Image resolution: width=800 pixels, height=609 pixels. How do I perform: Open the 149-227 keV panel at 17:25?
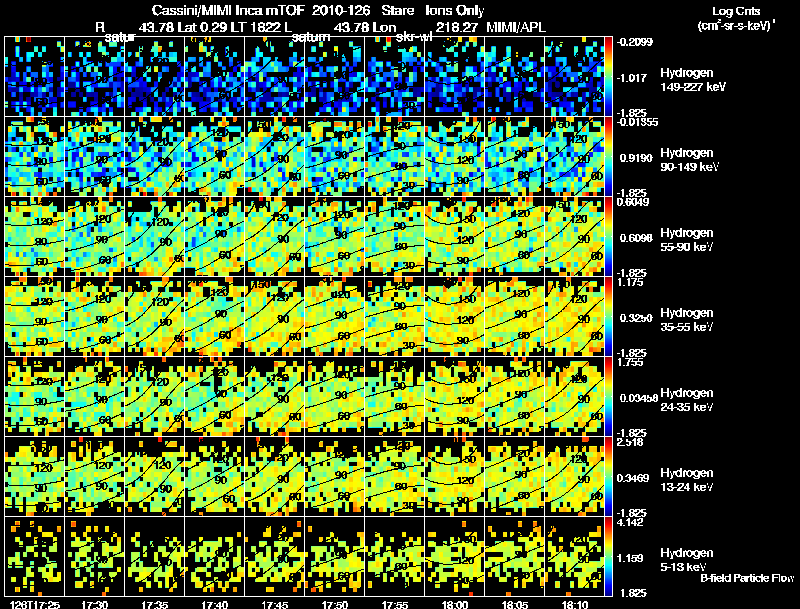[x=35, y=77]
